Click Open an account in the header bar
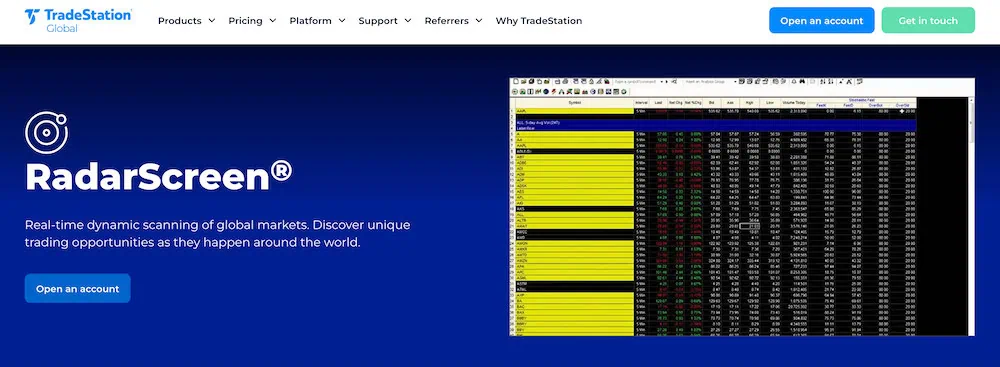Image resolution: width=1000 pixels, height=367 pixels. (821, 20)
